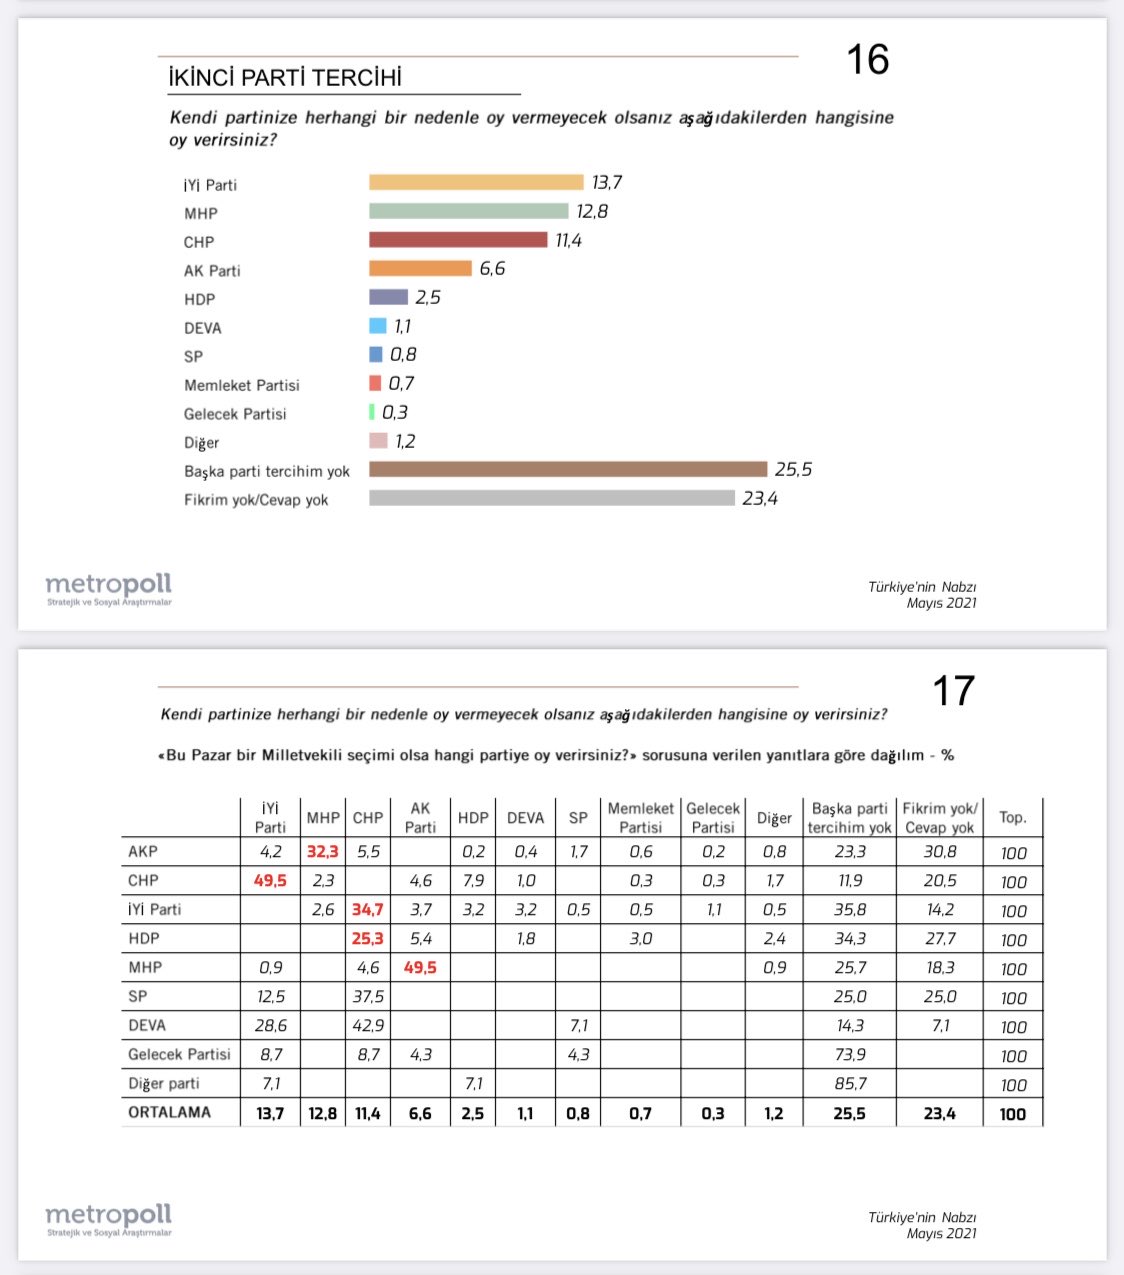Click page number 16

tap(867, 60)
